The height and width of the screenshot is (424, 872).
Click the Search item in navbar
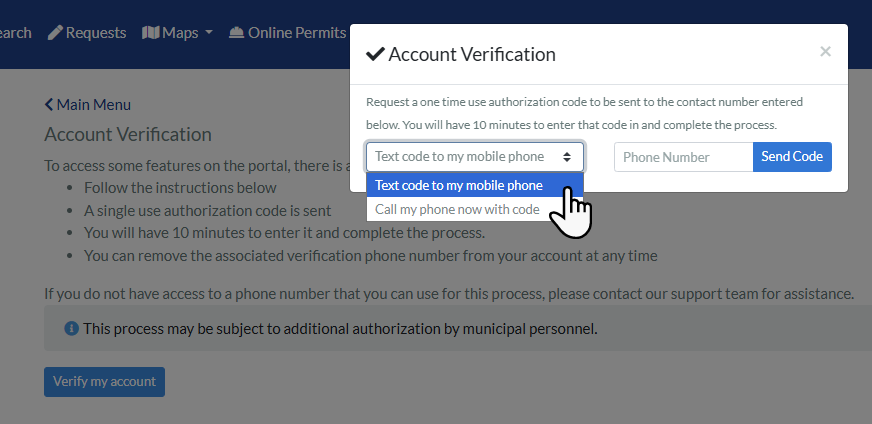pyautogui.click(x=14, y=33)
